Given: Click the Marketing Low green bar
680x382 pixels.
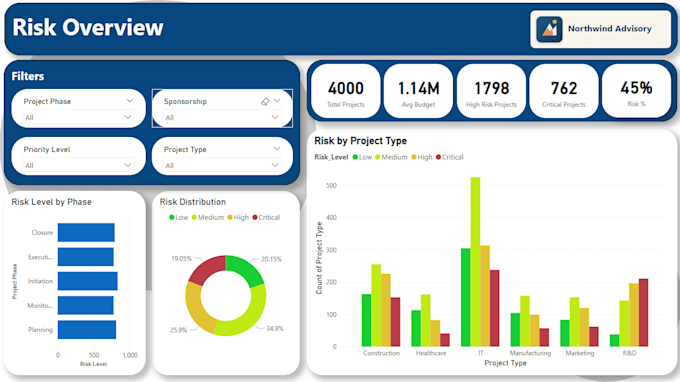Looking at the screenshot, I should pyautogui.click(x=565, y=333).
